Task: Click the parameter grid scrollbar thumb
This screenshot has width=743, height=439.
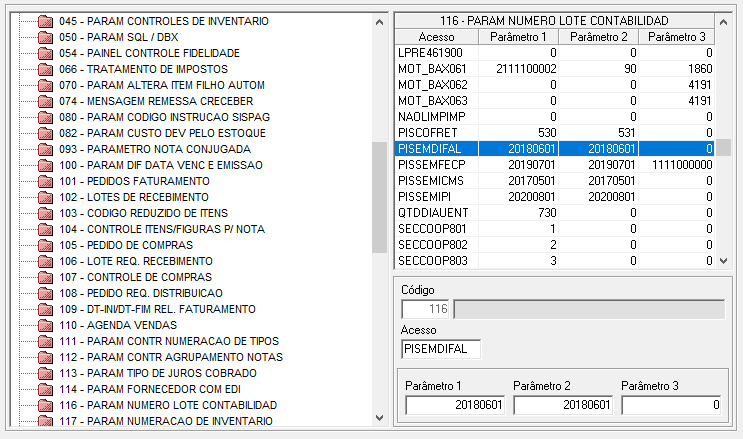Action: coord(723,148)
